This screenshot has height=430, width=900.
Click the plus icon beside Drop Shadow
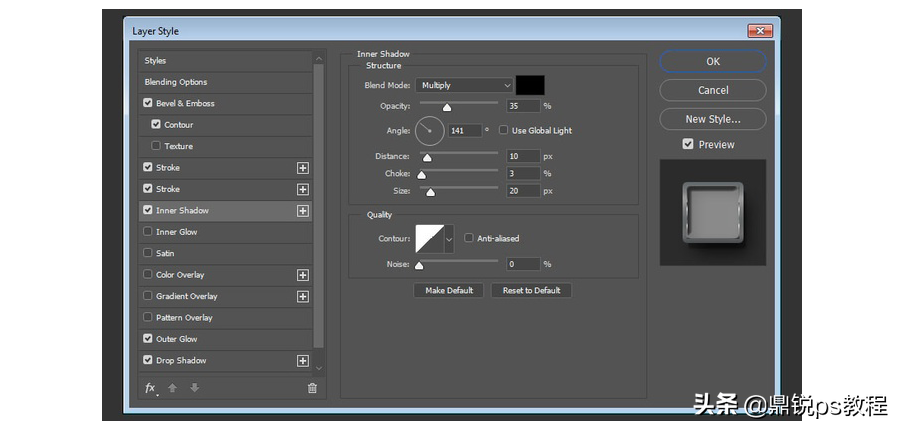(x=302, y=361)
